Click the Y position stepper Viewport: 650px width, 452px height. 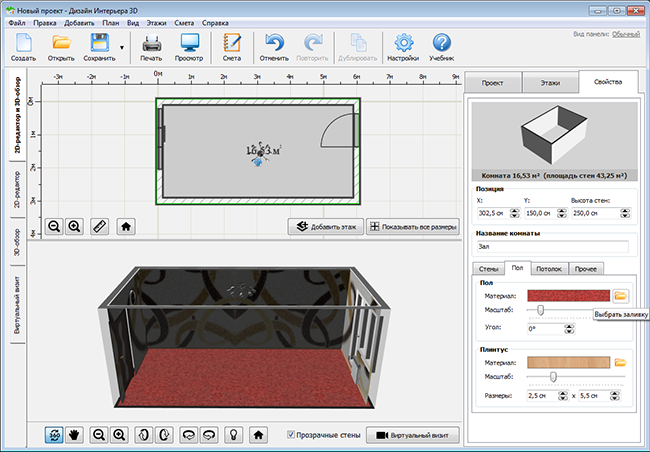coord(562,213)
